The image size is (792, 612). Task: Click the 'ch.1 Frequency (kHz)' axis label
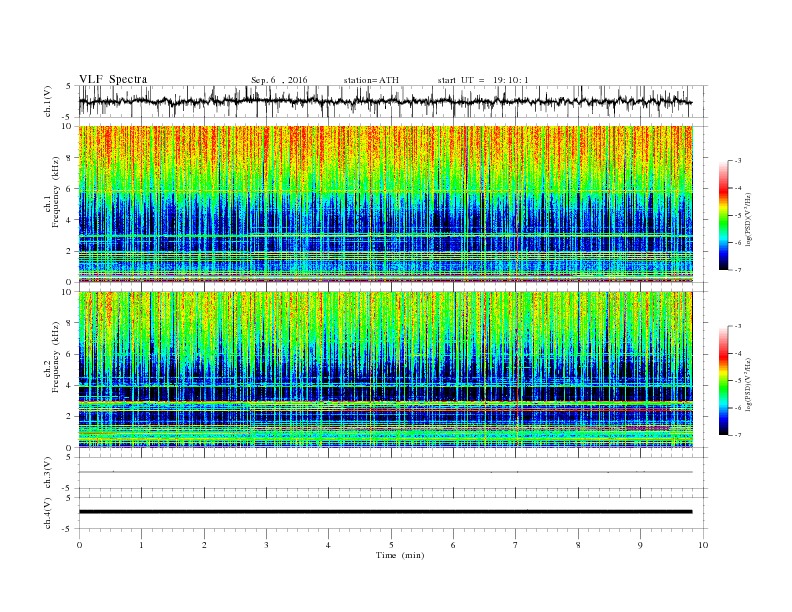(x=52, y=193)
